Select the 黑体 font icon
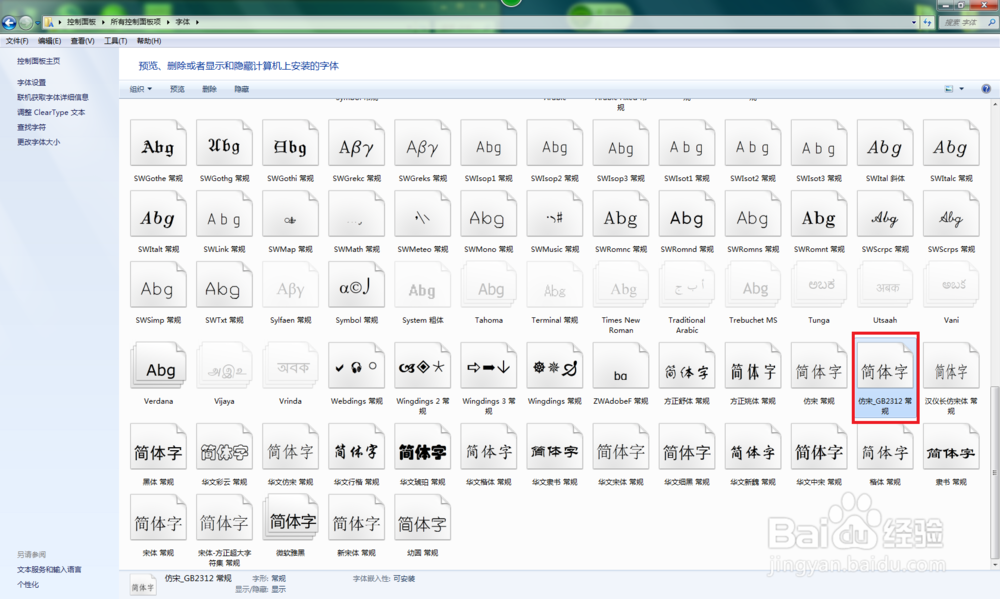The image size is (1000, 599). 158,447
